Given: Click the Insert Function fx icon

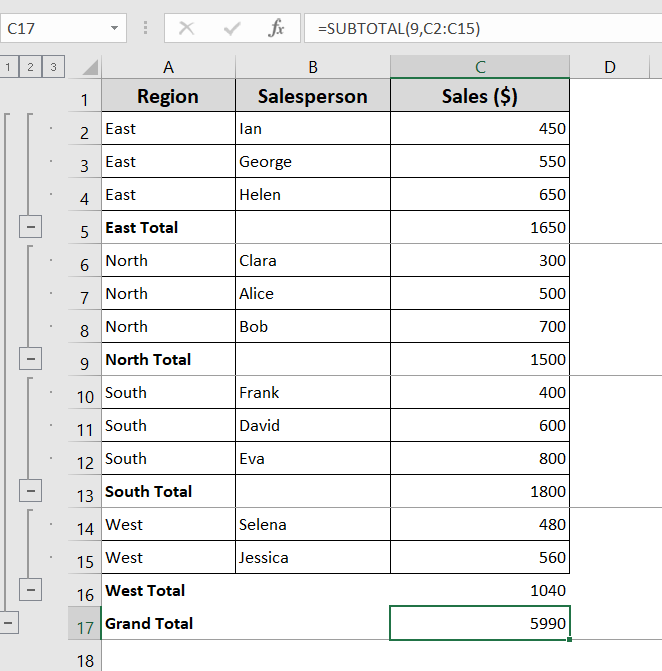Looking at the screenshot, I should pos(276,28).
